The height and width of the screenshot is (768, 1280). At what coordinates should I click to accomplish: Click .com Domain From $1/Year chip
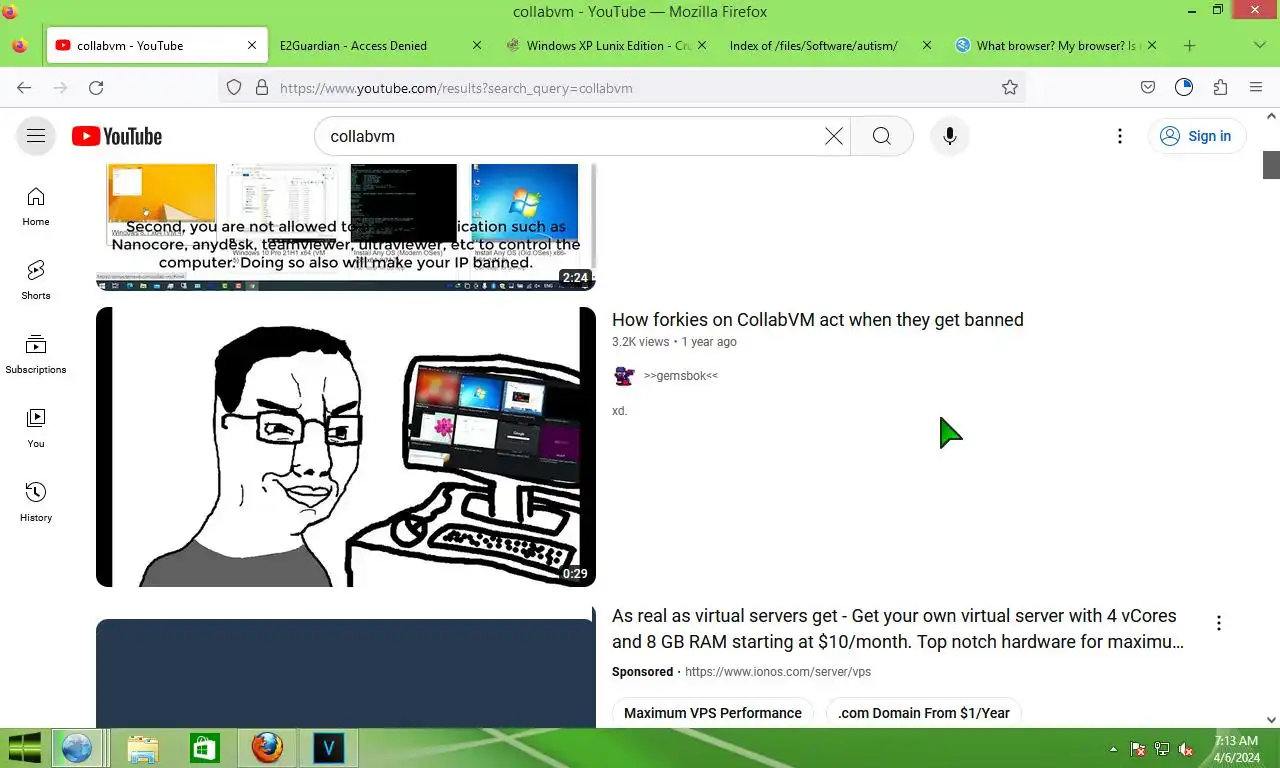click(923, 713)
